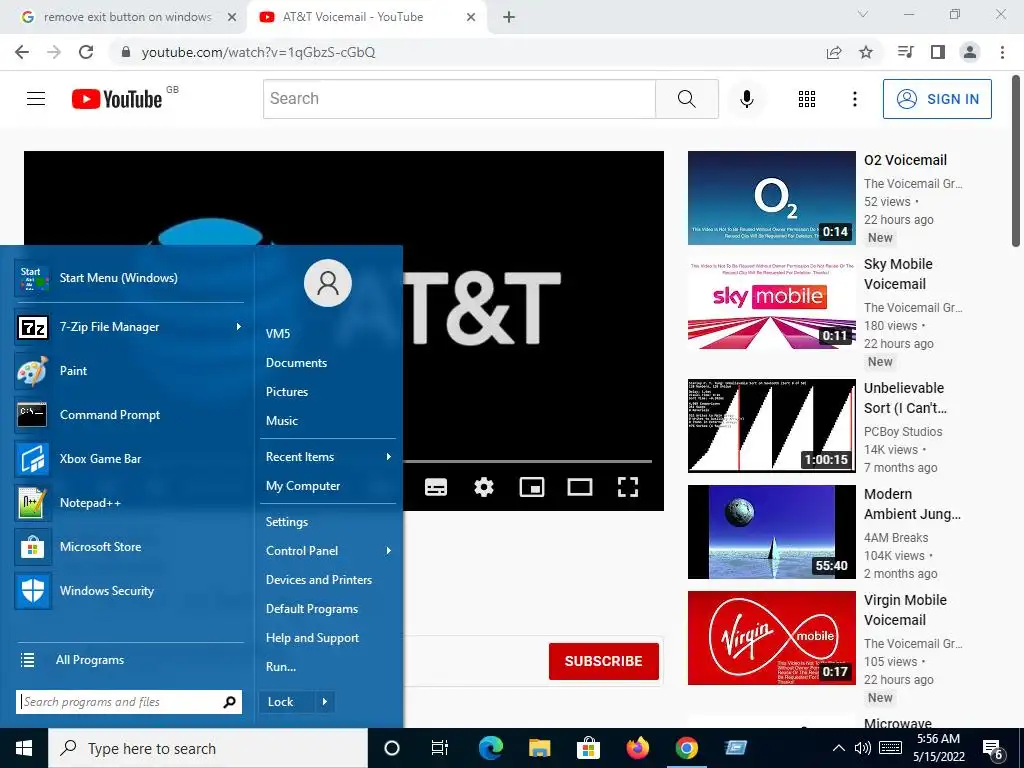
Task: Click the start menu user avatar picture
Action: click(x=328, y=283)
